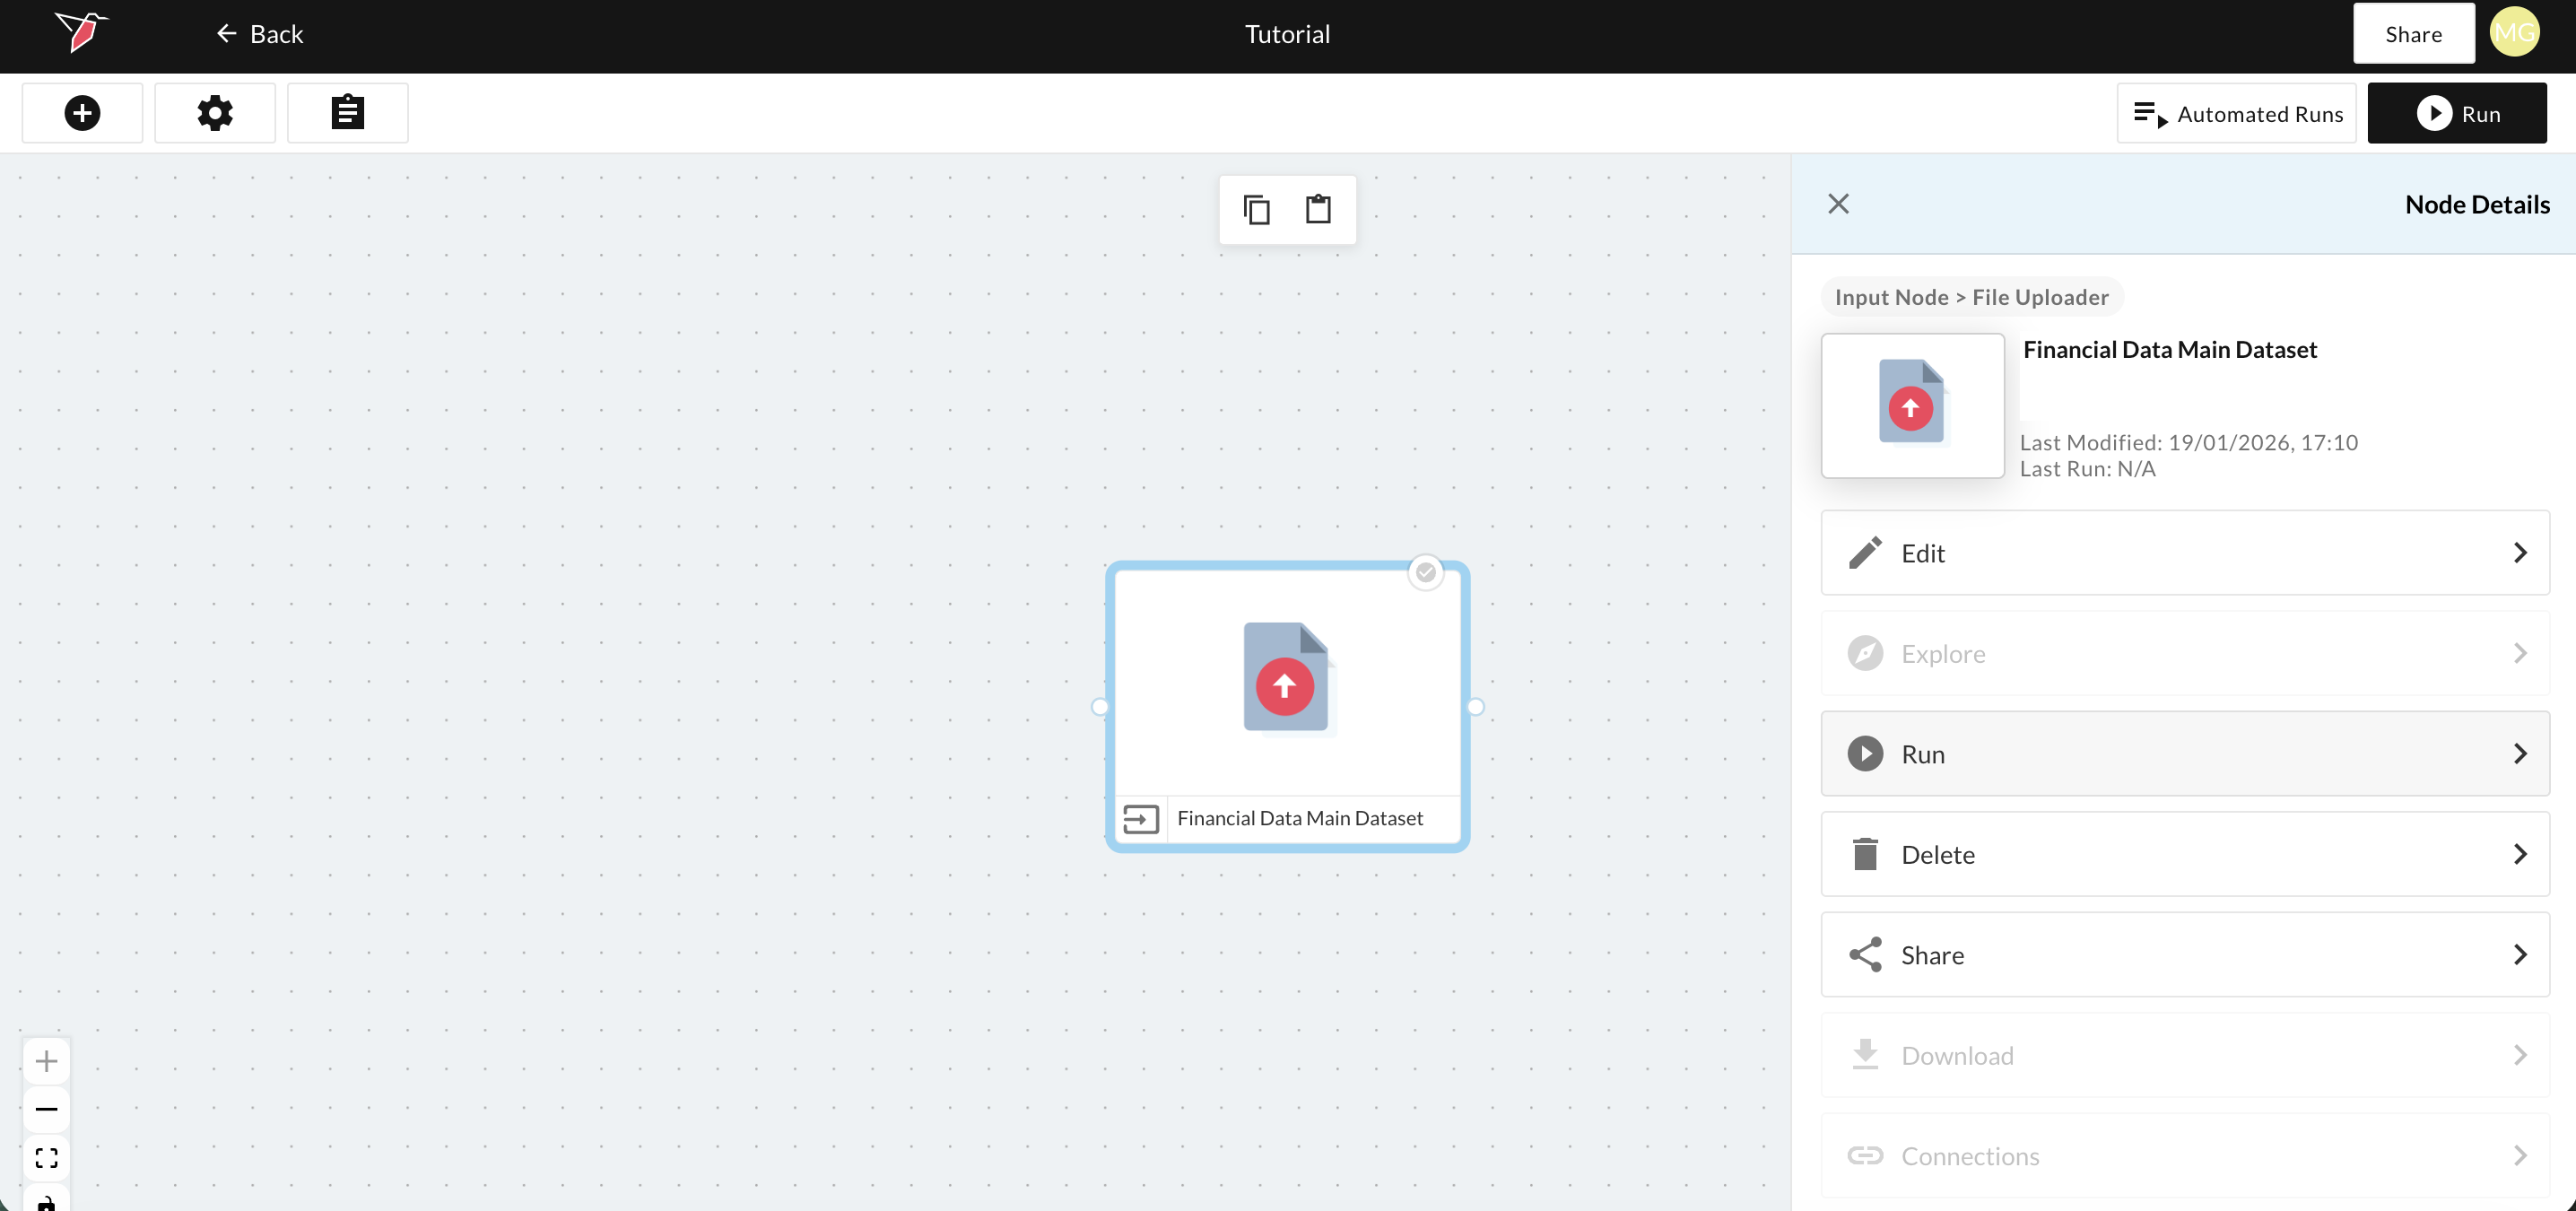2576x1211 pixels.
Task: Toggle the canvas lock icon
Action: pos(46,1201)
